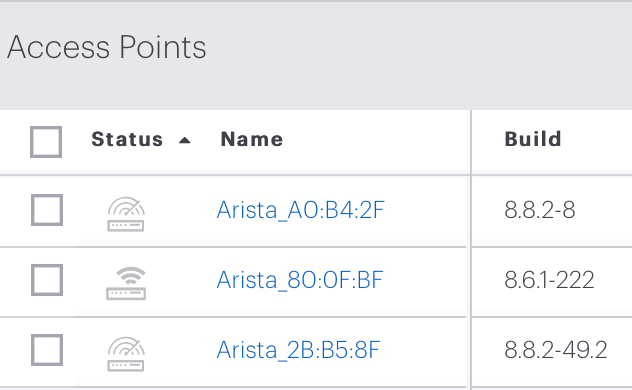This screenshot has width=632, height=390.
Task: Click the build value 8.6.1-222
Action: point(549,280)
